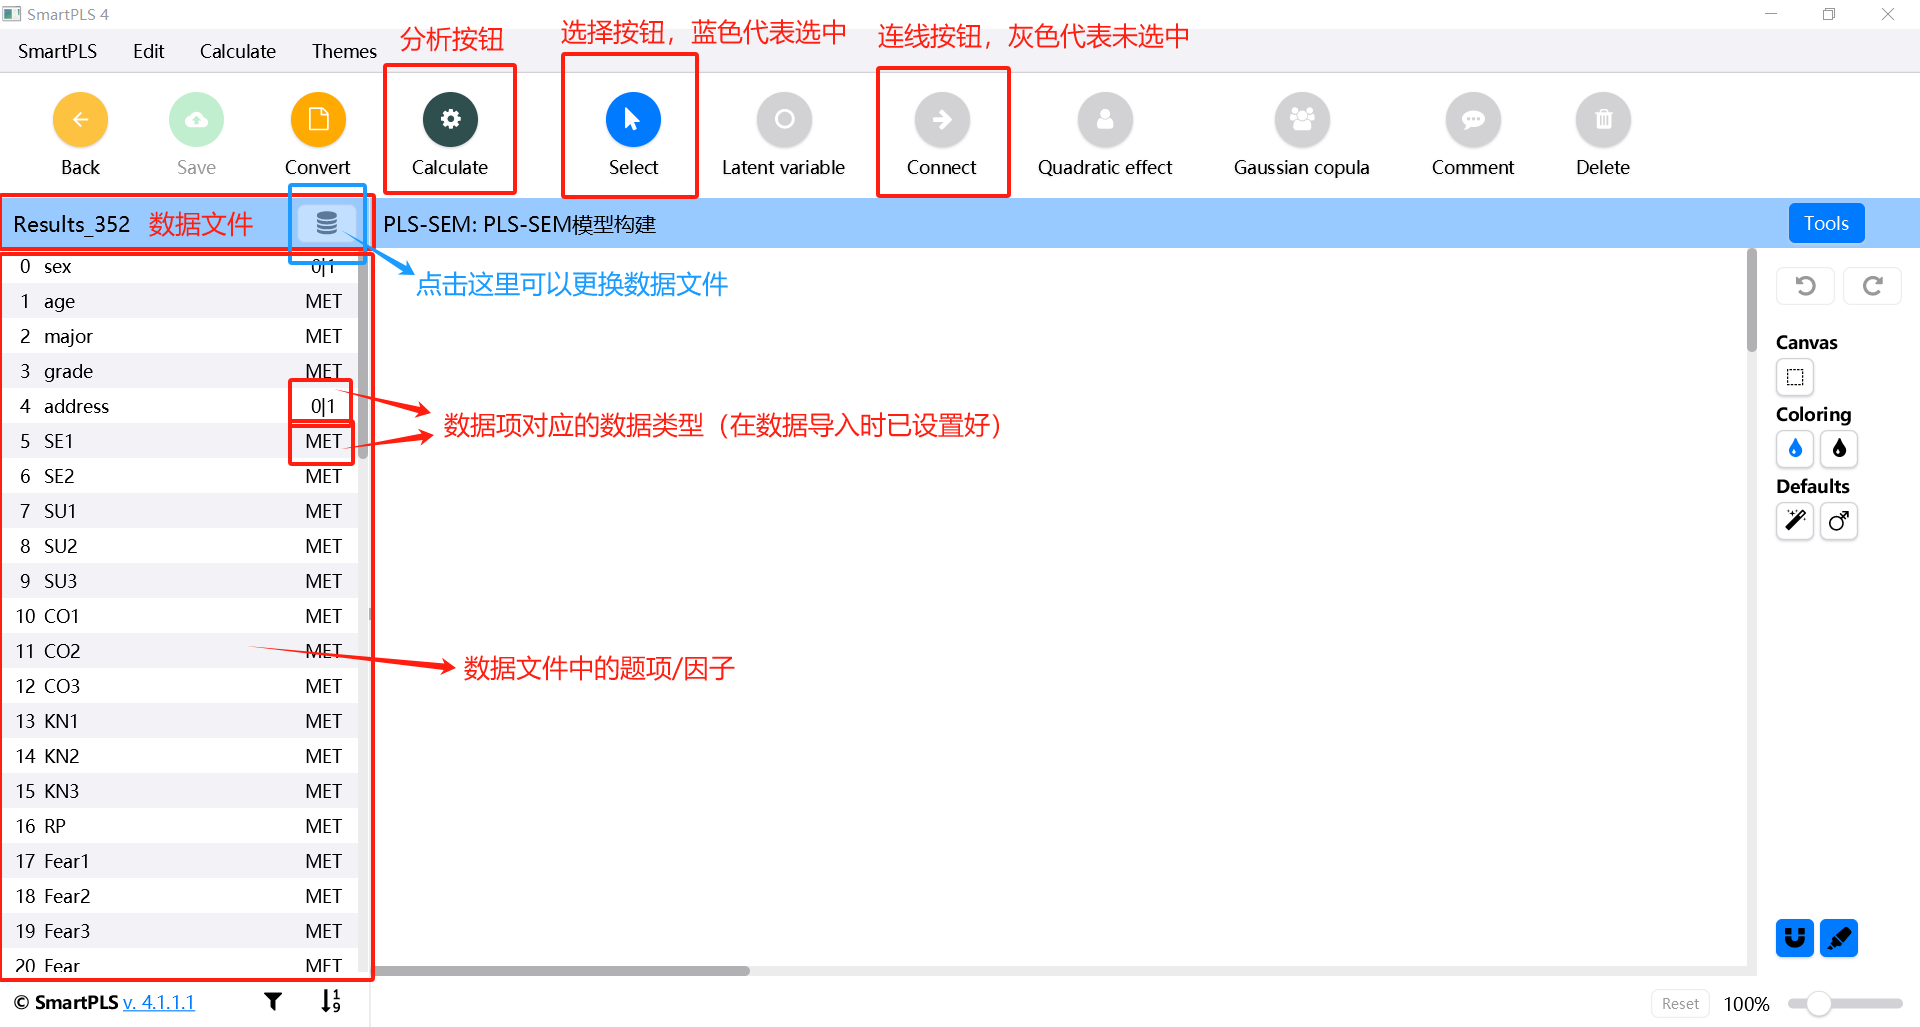The width and height of the screenshot is (1920, 1027).
Task: Select the address indicator row
Action: (180, 406)
